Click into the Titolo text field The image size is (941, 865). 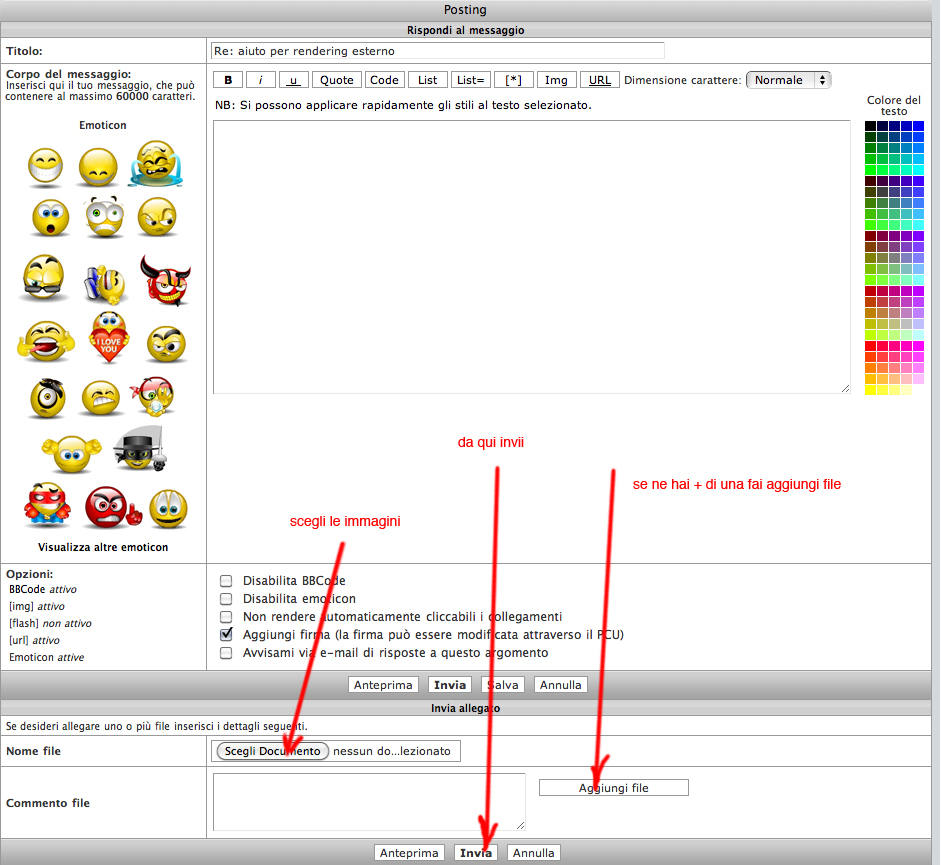438,51
